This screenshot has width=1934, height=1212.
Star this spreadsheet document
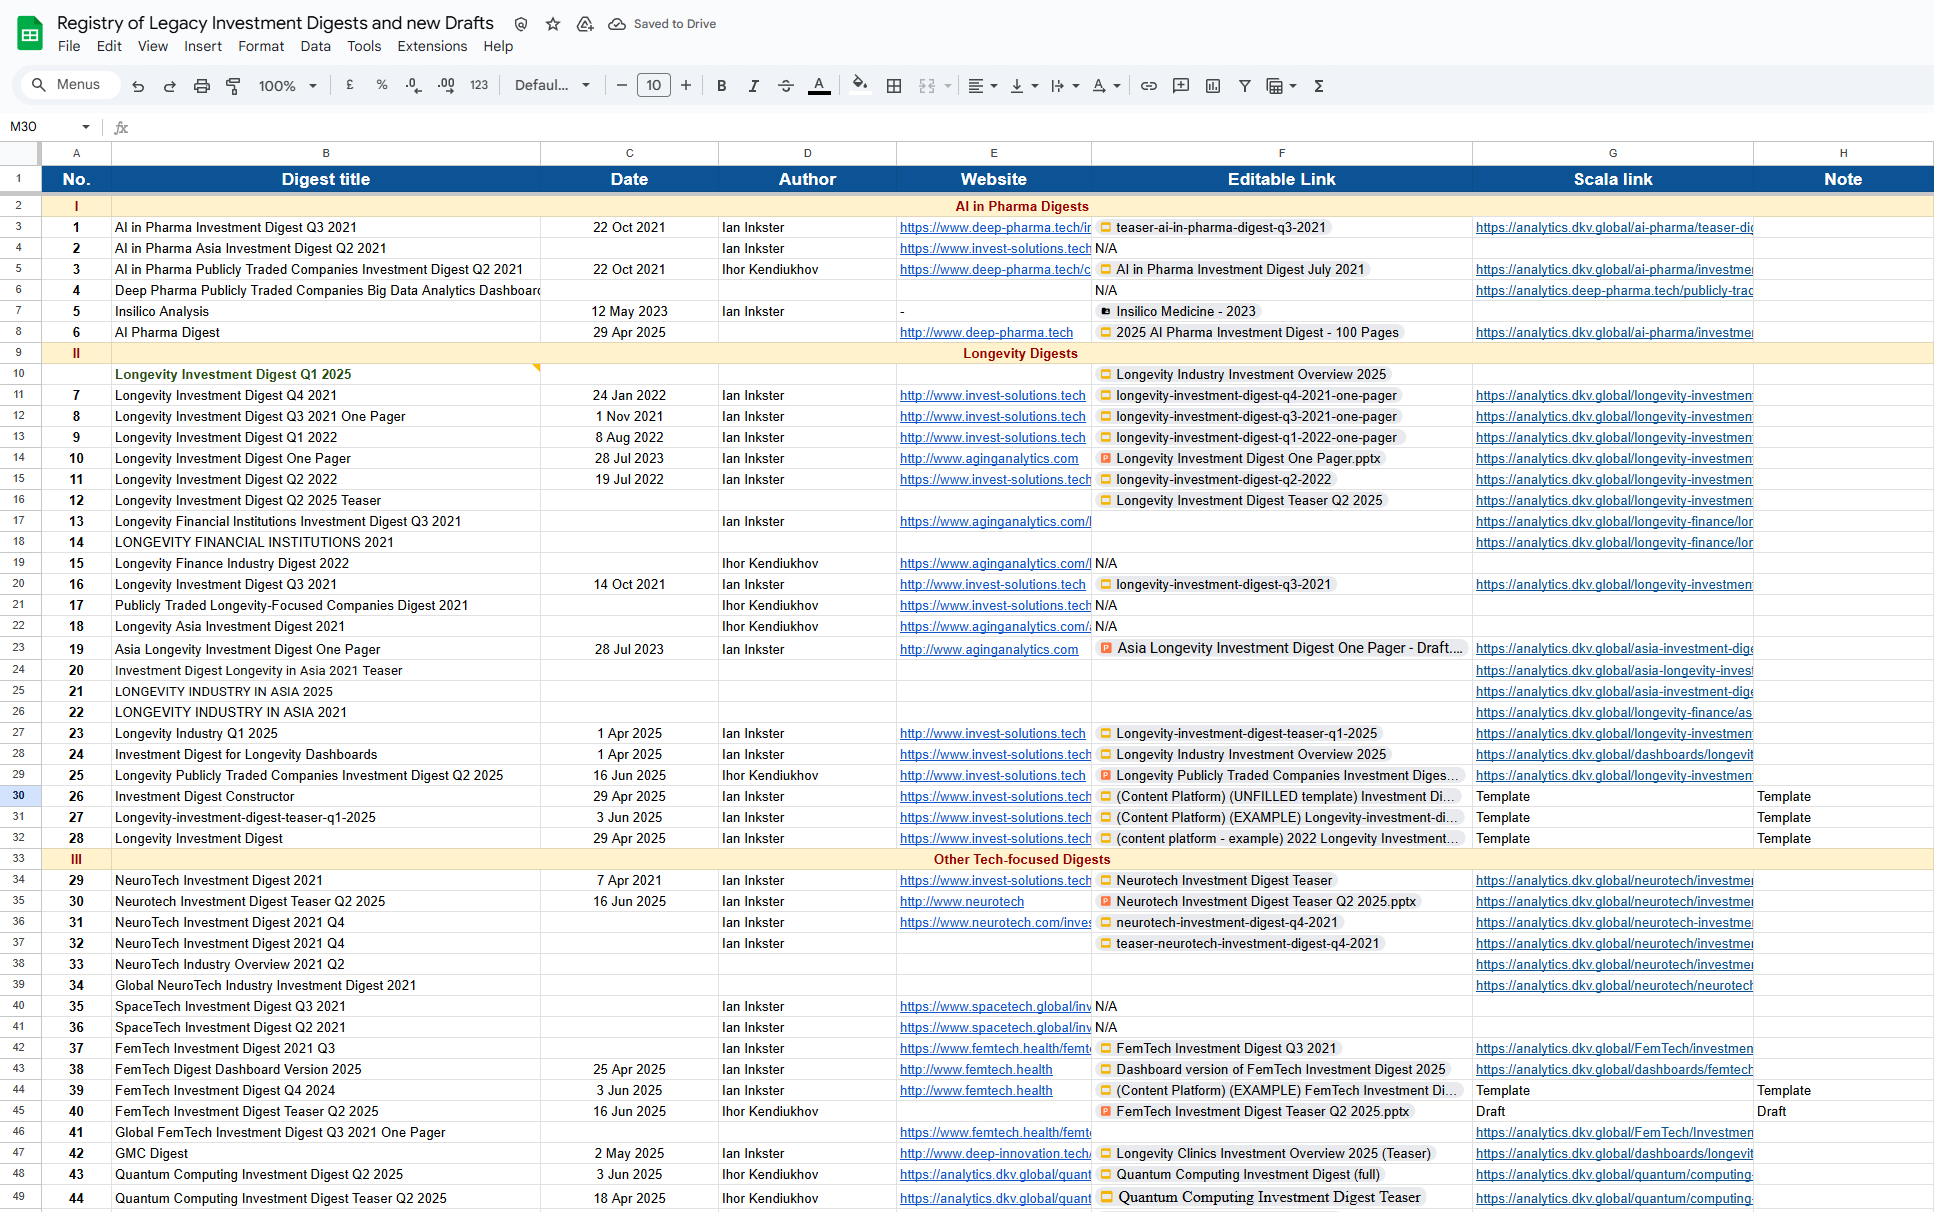pyautogui.click(x=553, y=24)
